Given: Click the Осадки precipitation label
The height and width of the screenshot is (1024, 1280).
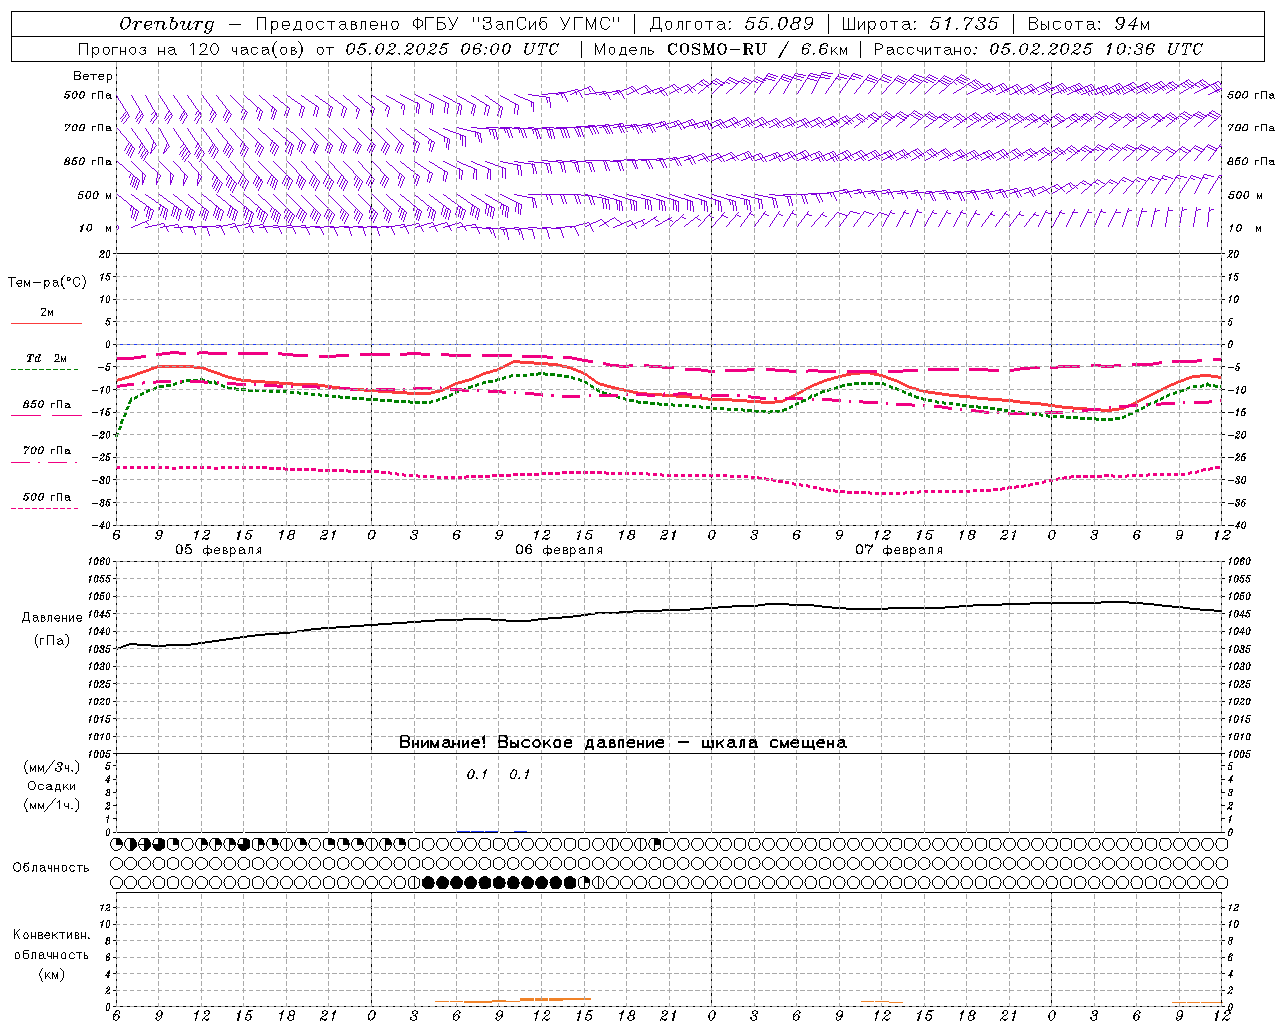Looking at the screenshot, I should 52,786.
